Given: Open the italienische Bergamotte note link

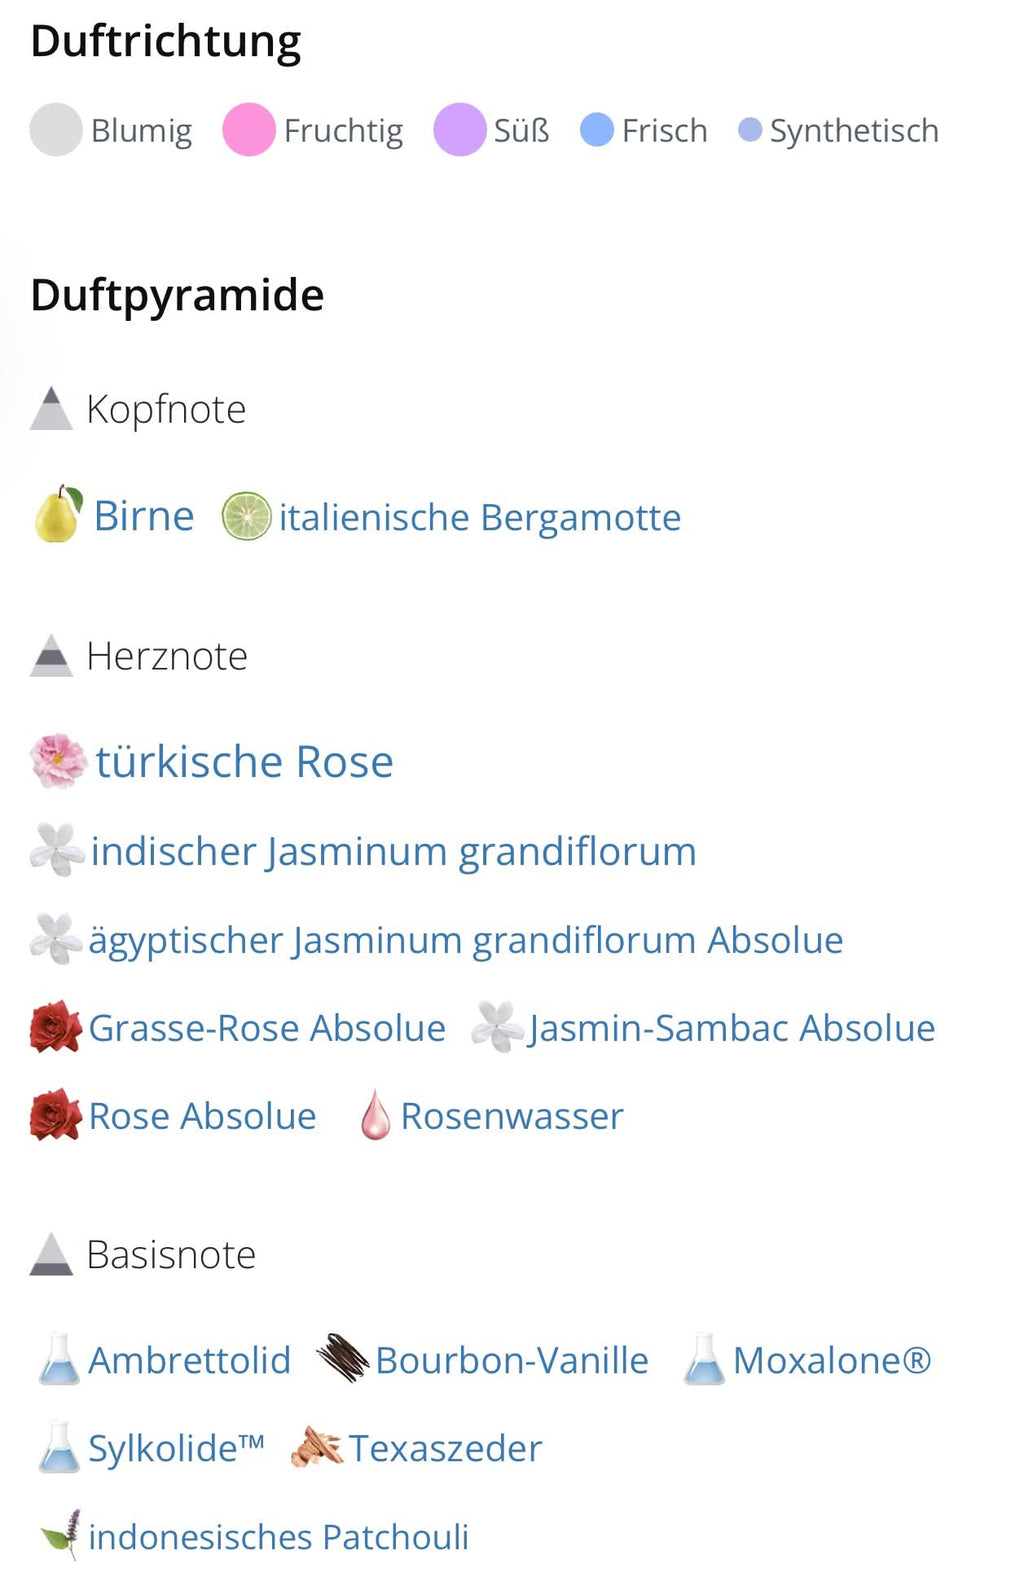Looking at the screenshot, I should click(480, 518).
